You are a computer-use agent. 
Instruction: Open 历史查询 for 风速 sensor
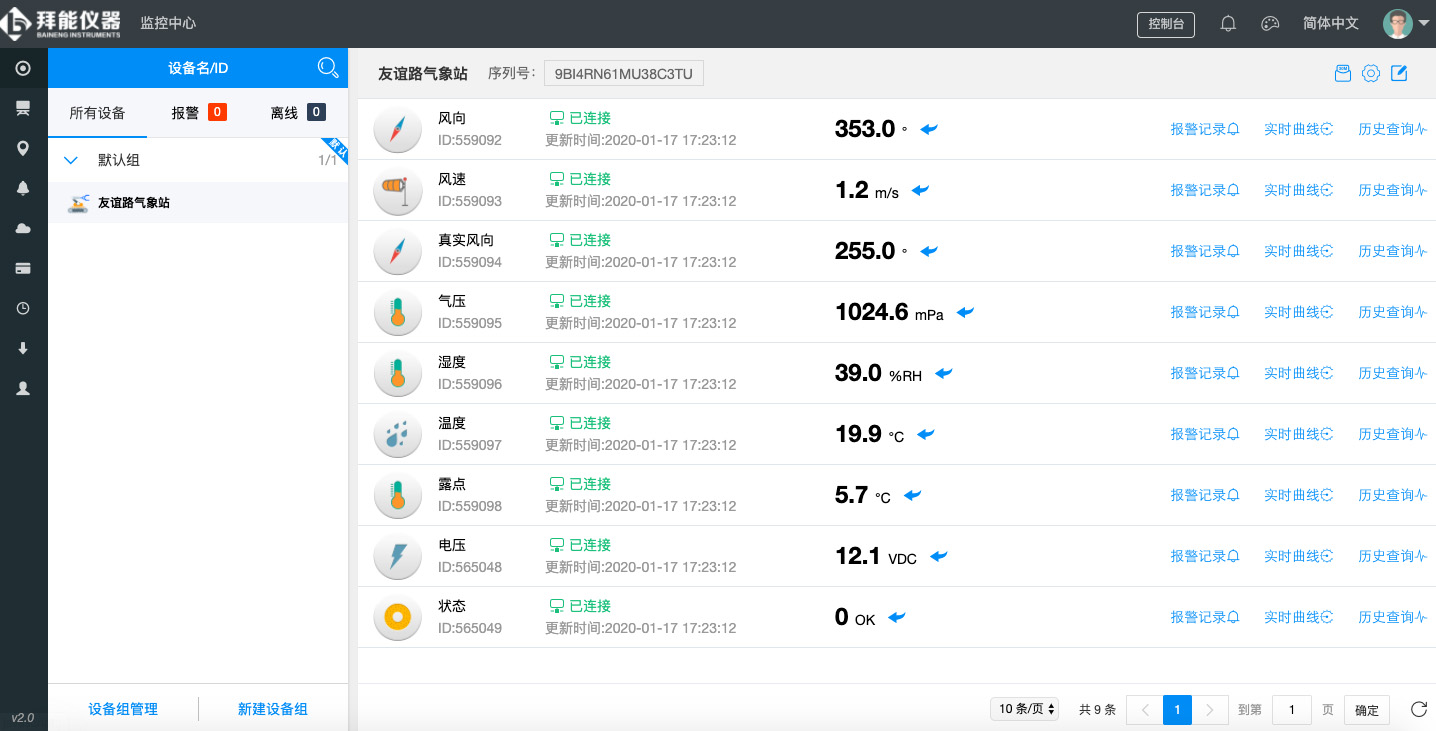(1392, 190)
